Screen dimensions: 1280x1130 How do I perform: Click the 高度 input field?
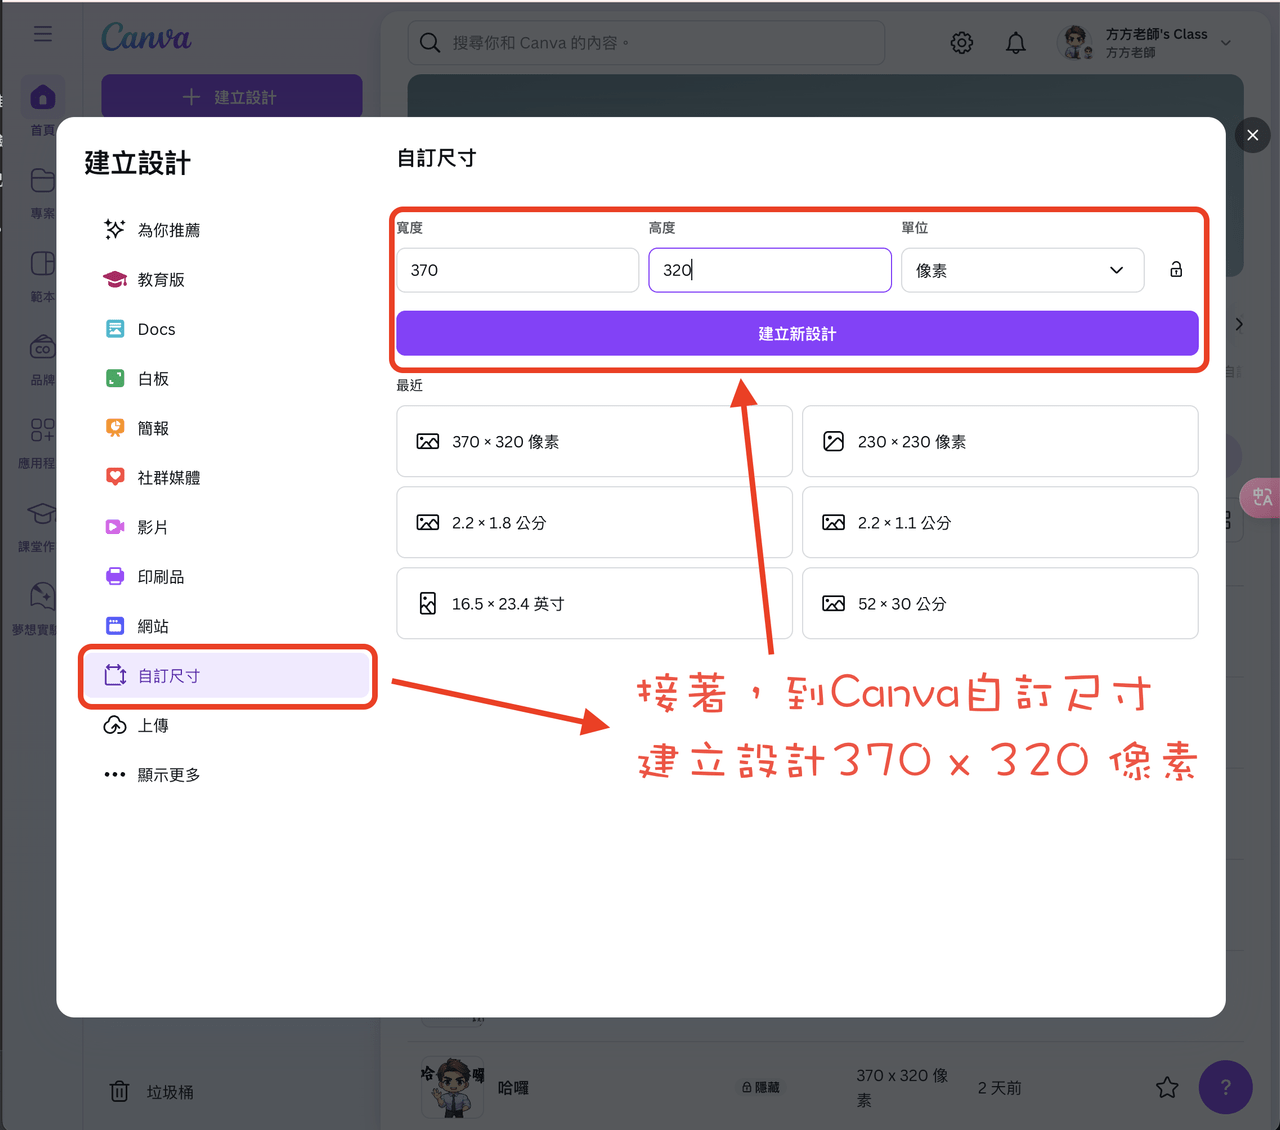[x=770, y=270]
